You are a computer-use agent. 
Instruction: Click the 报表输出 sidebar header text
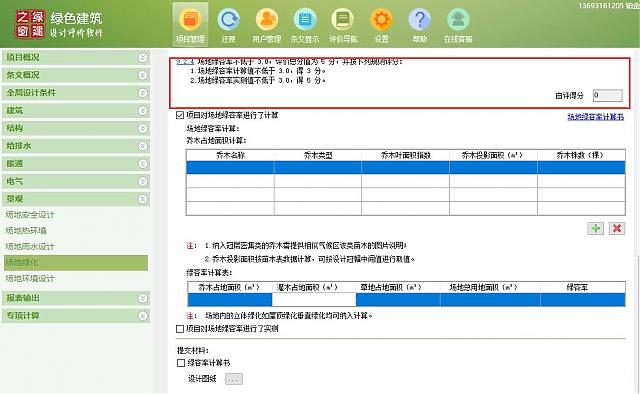[23, 298]
